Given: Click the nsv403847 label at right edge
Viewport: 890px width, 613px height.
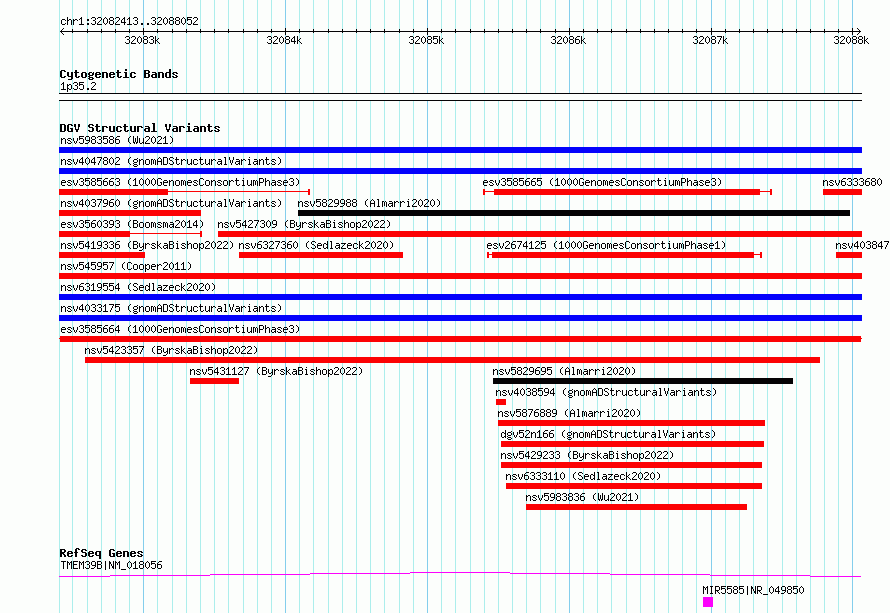Looking at the screenshot, I should tap(862, 245).
